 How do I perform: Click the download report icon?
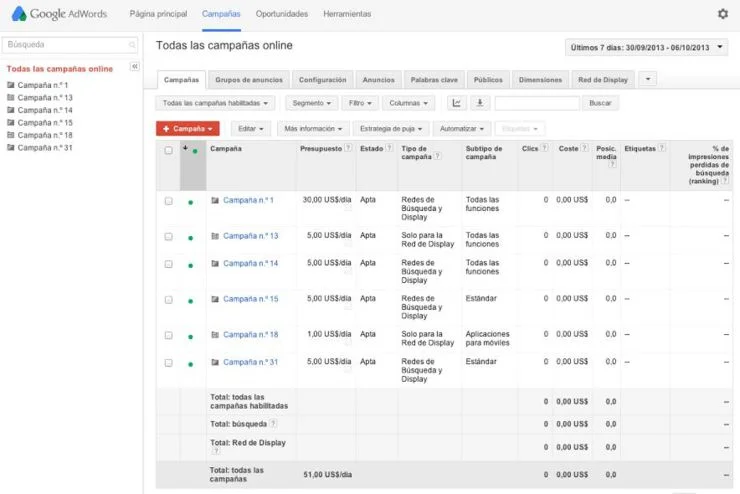click(479, 103)
